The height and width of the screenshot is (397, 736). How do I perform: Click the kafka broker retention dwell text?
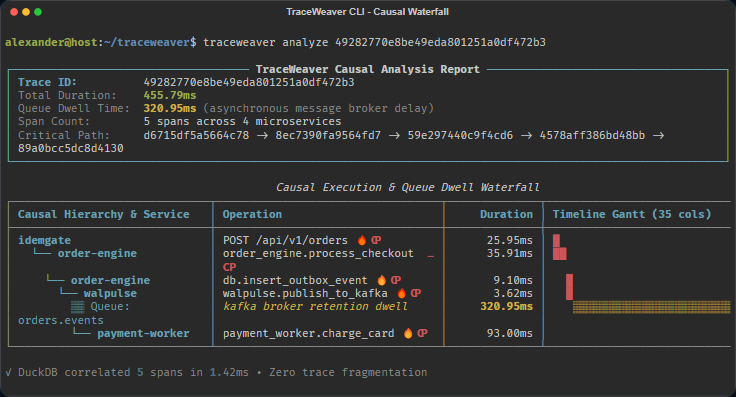pyautogui.click(x=315, y=306)
